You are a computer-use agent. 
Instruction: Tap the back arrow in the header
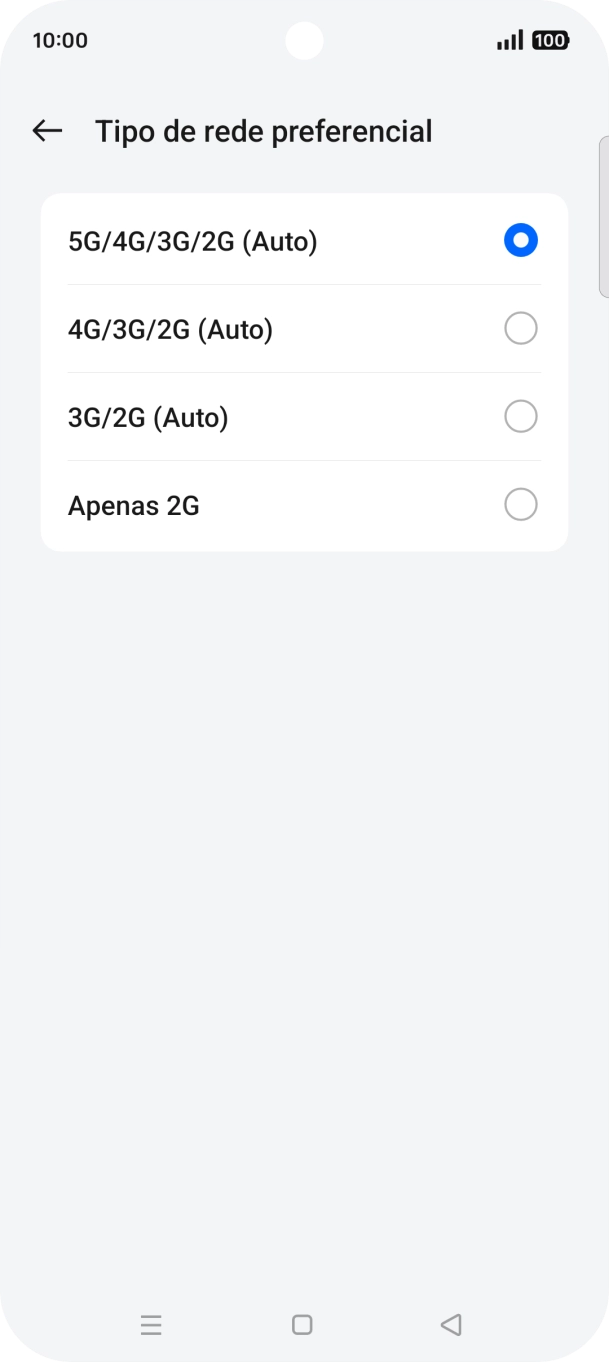click(x=47, y=131)
